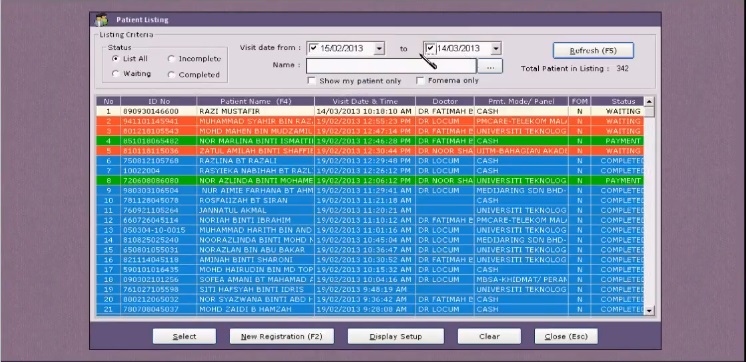Select patient row RAZI MUSTAFIR
Viewport: 746px width, 362px height.
[x=370, y=111]
